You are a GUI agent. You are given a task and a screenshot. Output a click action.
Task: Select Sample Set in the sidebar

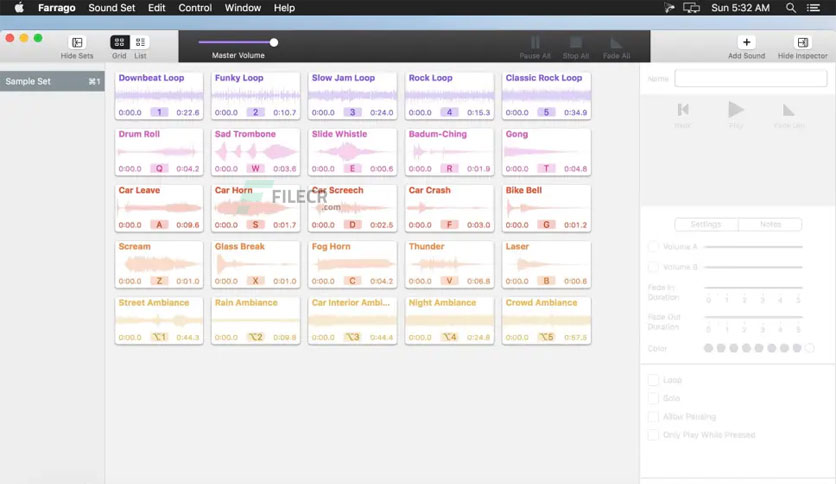52,82
